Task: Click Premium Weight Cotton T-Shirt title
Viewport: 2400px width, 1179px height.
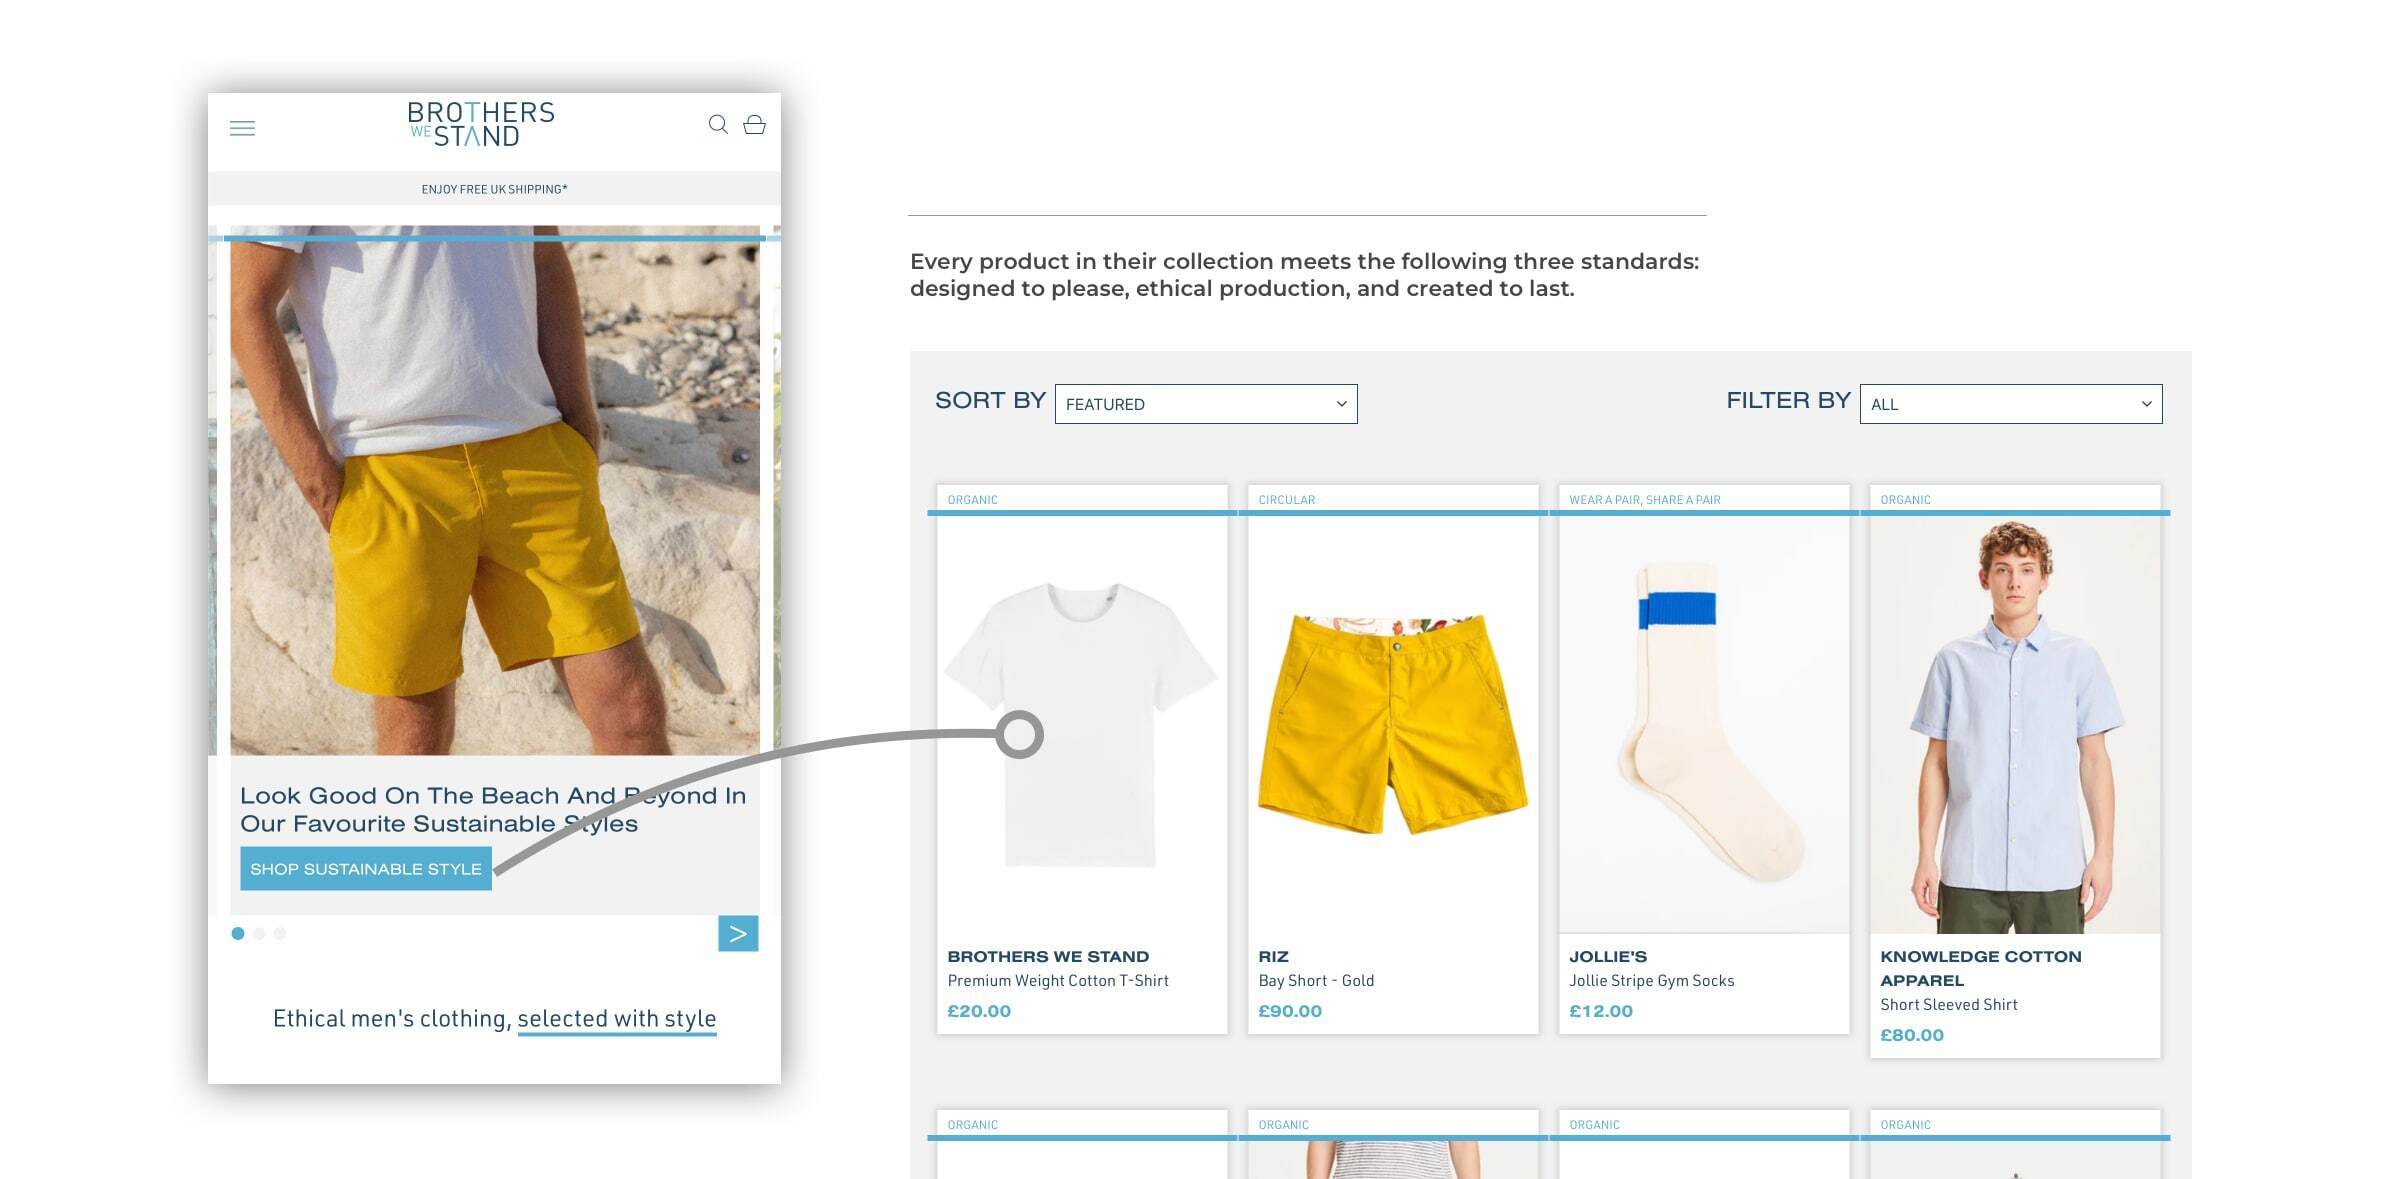Action: click(x=1058, y=981)
